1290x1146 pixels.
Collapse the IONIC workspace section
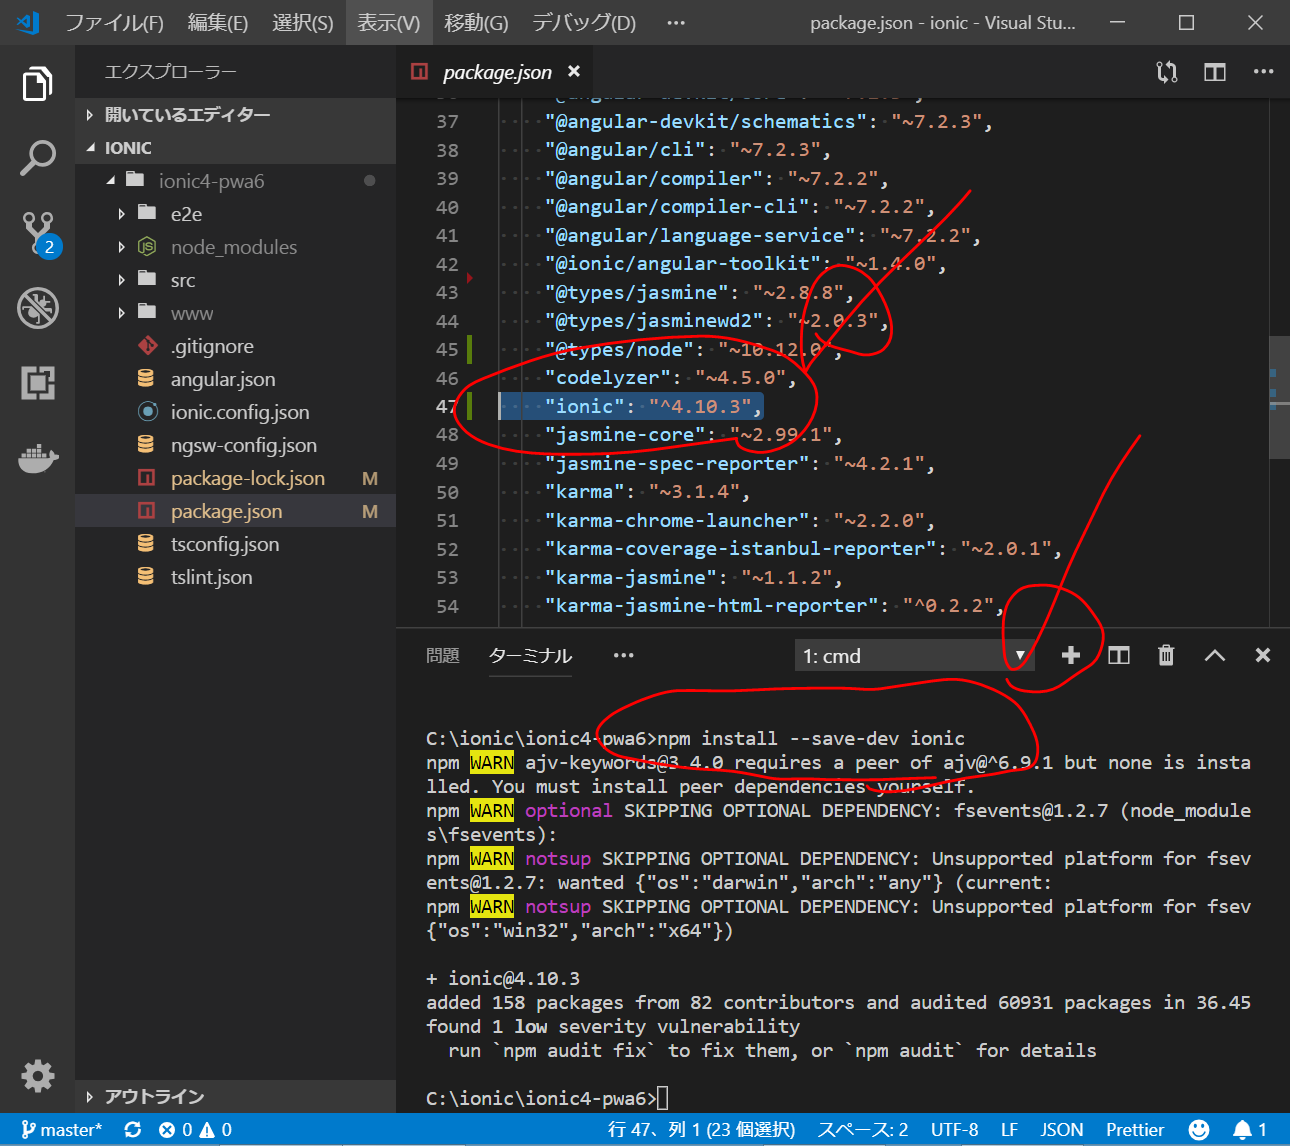click(x=236, y=148)
